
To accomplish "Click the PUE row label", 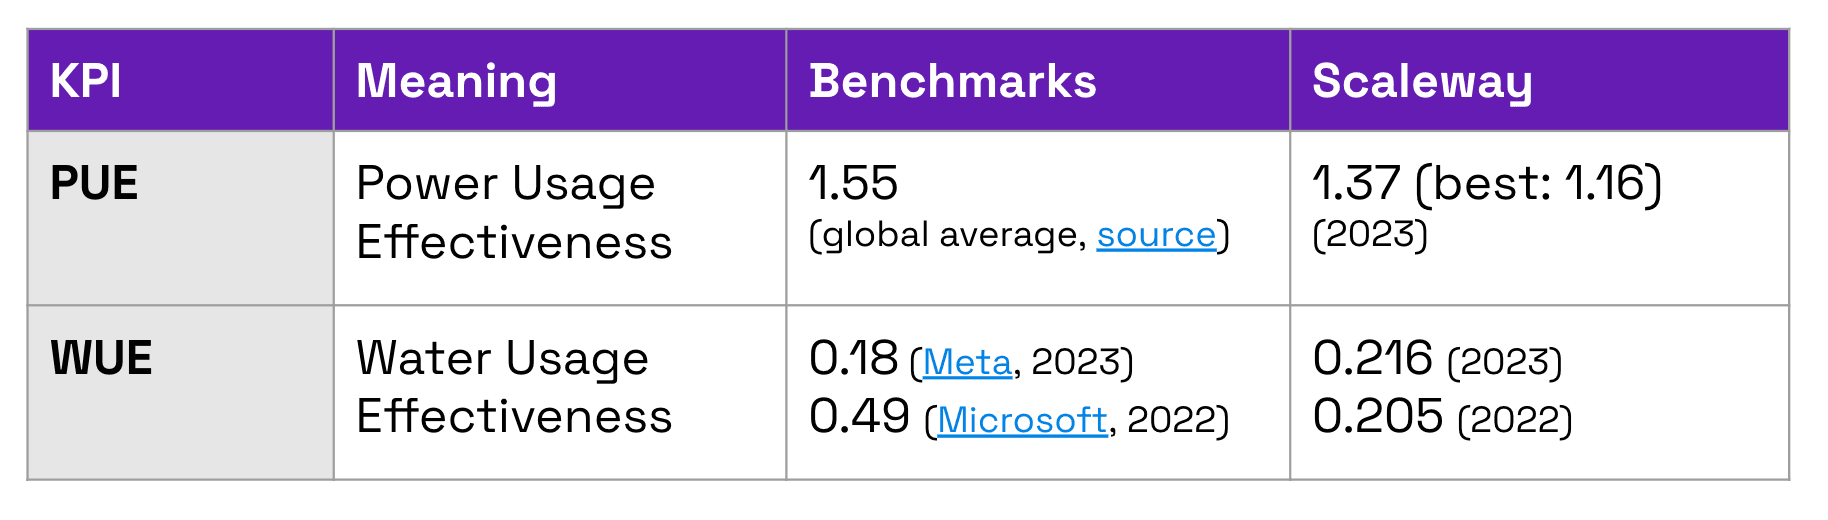I will pyautogui.click(x=94, y=184).
